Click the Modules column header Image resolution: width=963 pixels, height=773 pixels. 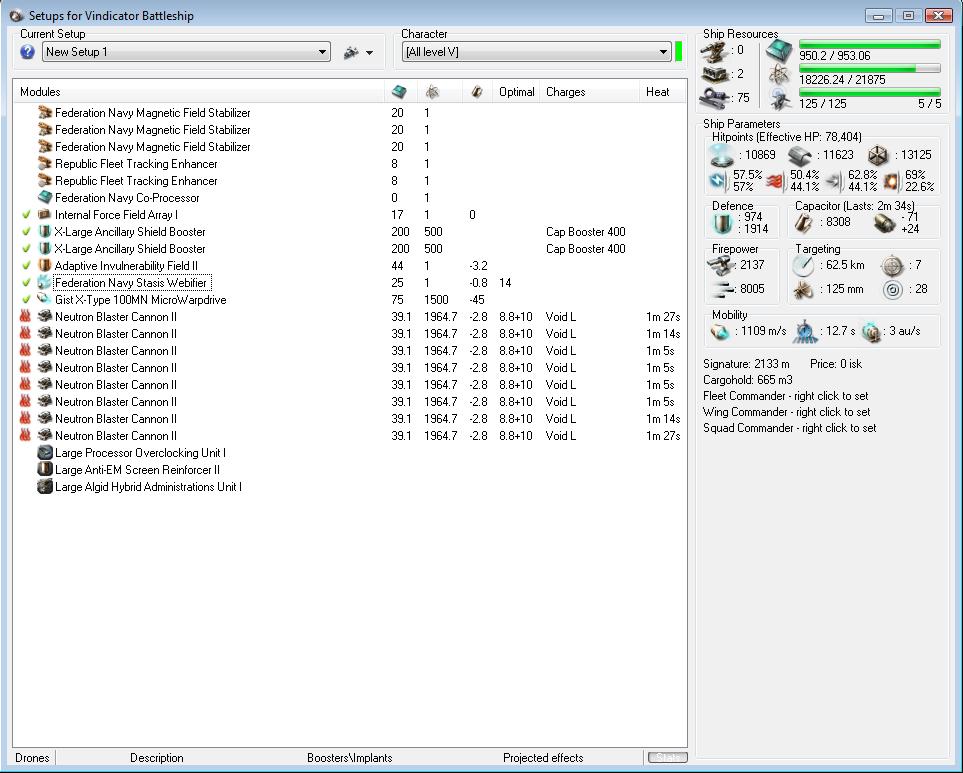198,92
